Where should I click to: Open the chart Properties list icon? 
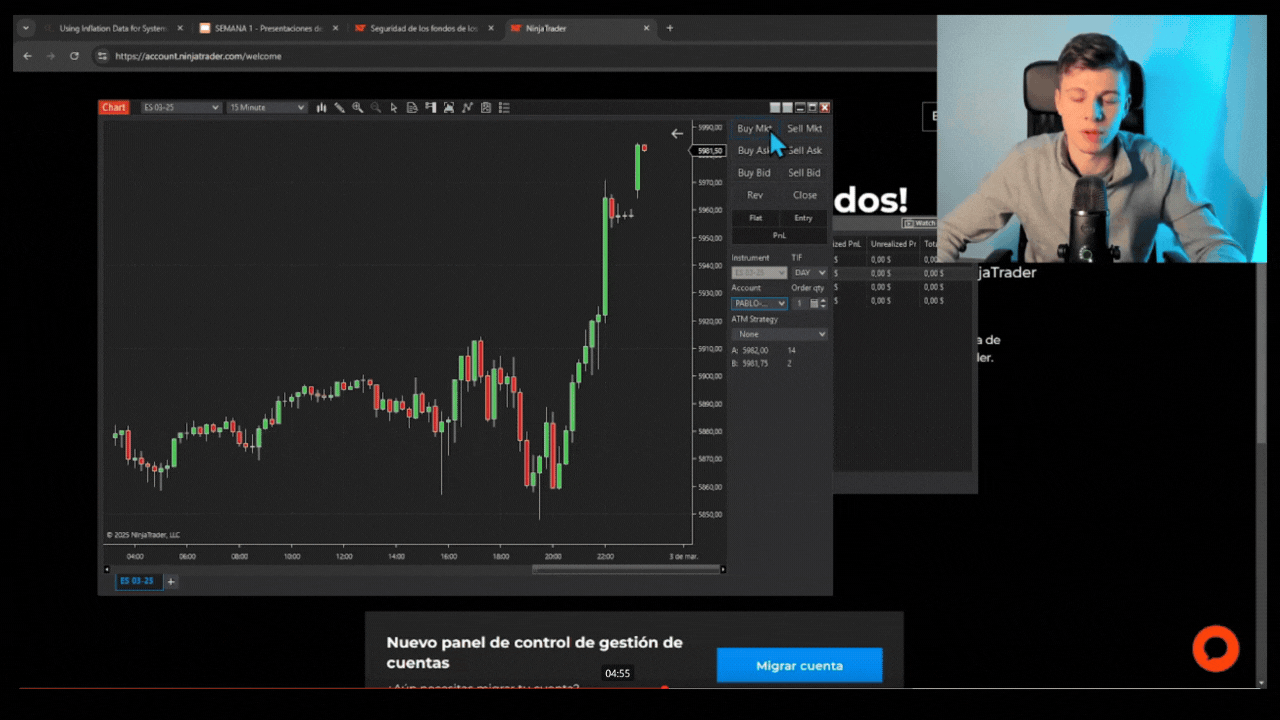(504, 107)
